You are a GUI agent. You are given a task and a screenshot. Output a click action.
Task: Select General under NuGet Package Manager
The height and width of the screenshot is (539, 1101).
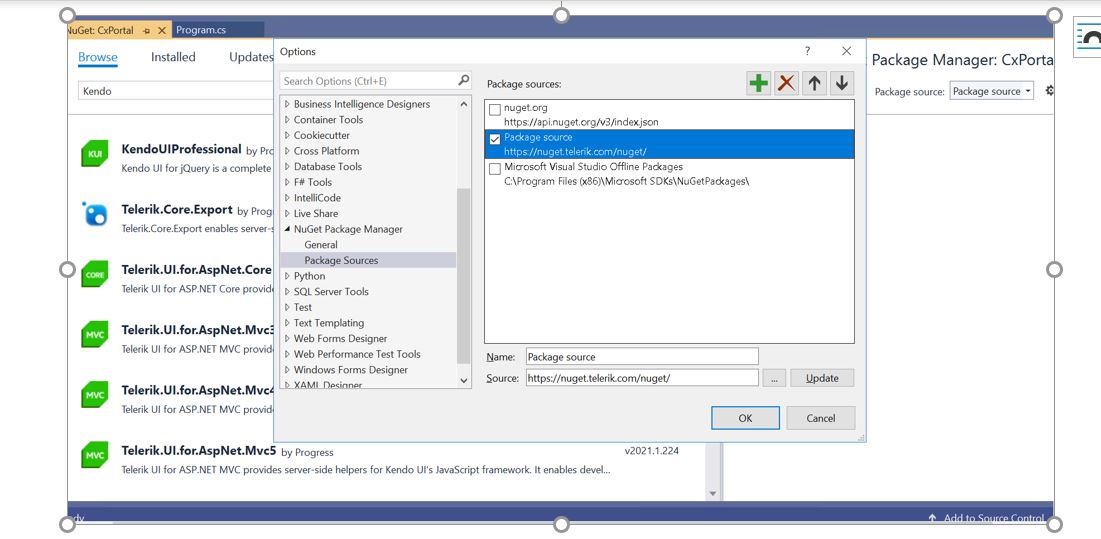click(x=321, y=244)
